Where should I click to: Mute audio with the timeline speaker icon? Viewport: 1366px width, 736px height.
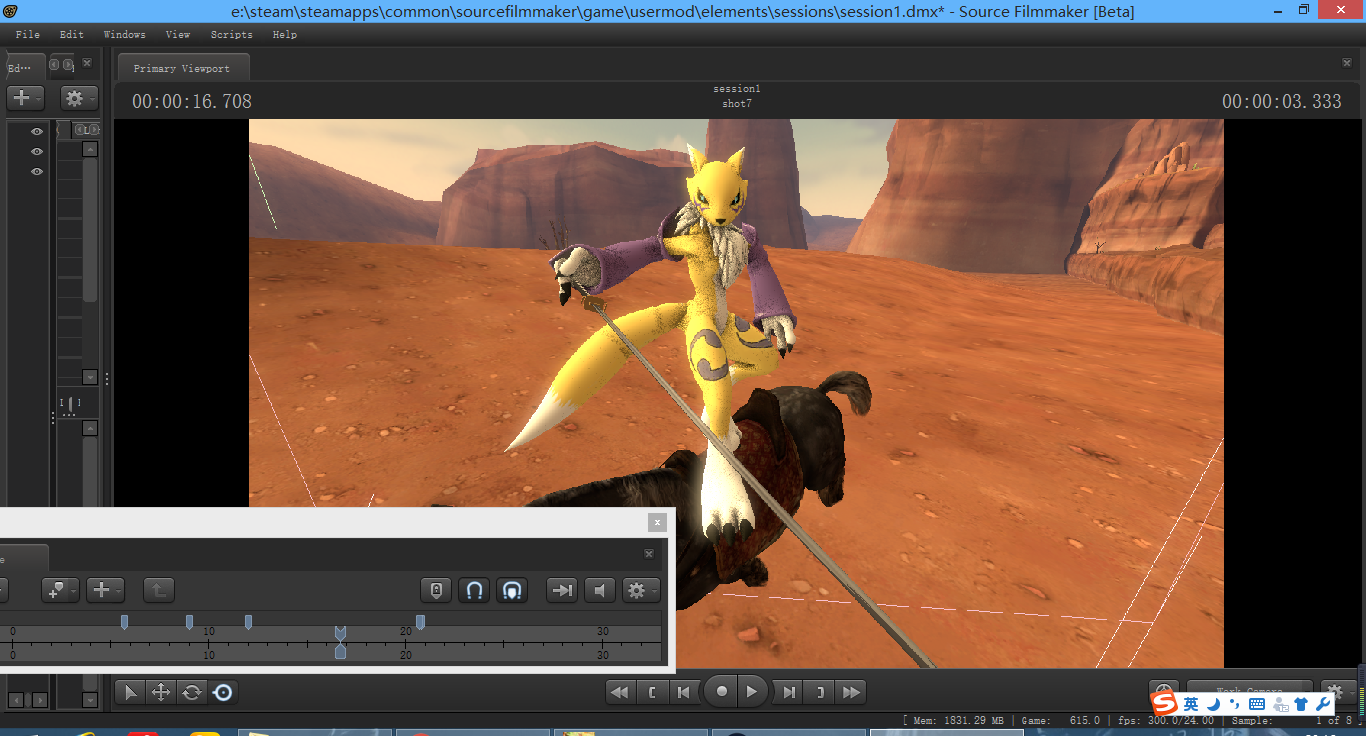point(599,590)
